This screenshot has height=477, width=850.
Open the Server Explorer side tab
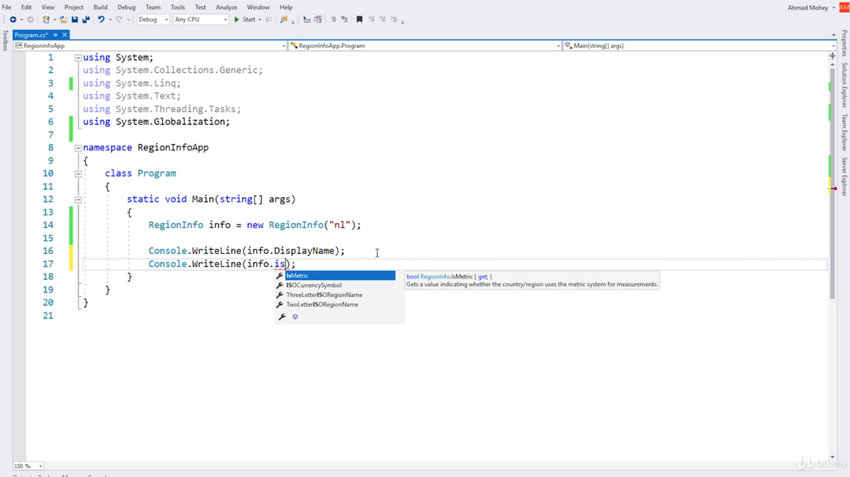(x=844, y=177)
